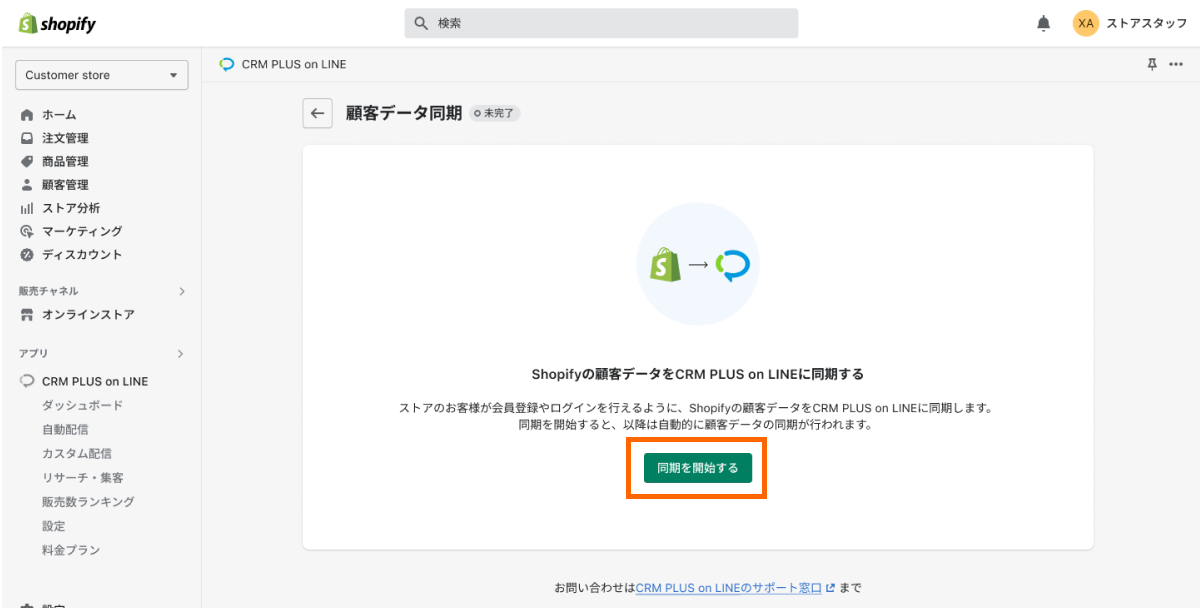Image resolution: width=1200 pixels, height=608 pixels.
Task: Click the CRM PLUS bubble icon in illustration
Action: pos(732,264)
